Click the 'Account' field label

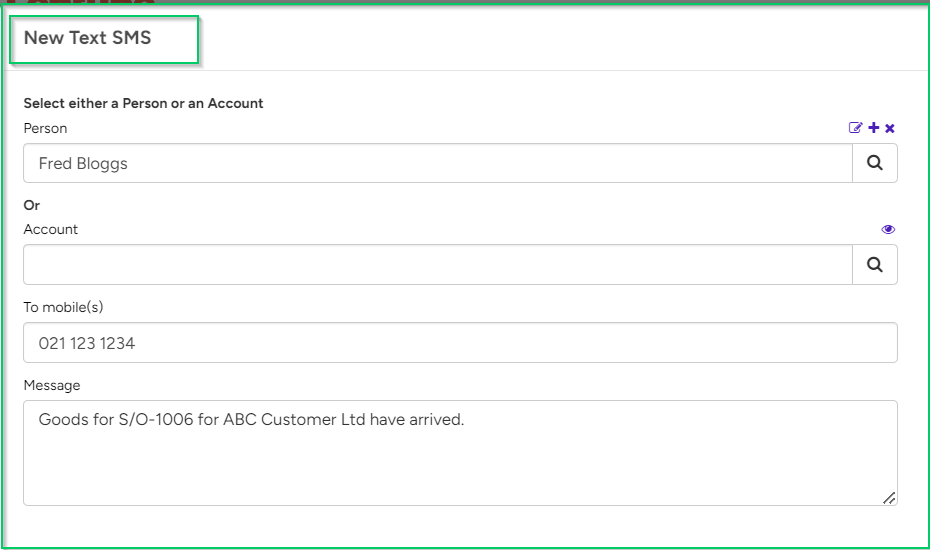tap(50, 230)
